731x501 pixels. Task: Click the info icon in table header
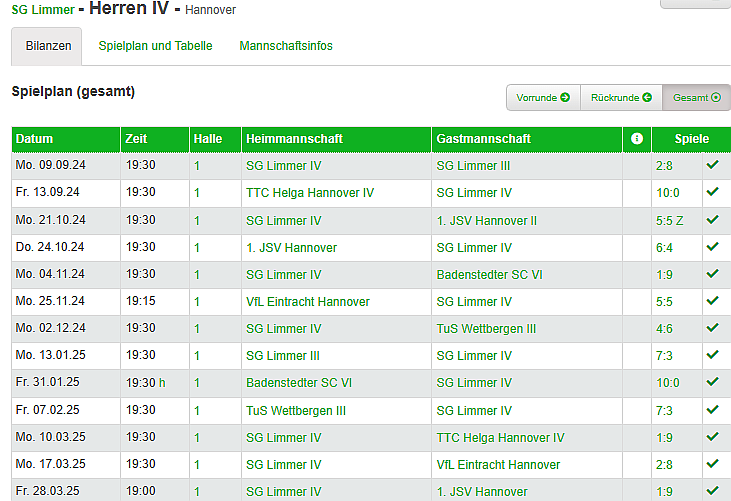pyautogui.click(x=636, y=139)
